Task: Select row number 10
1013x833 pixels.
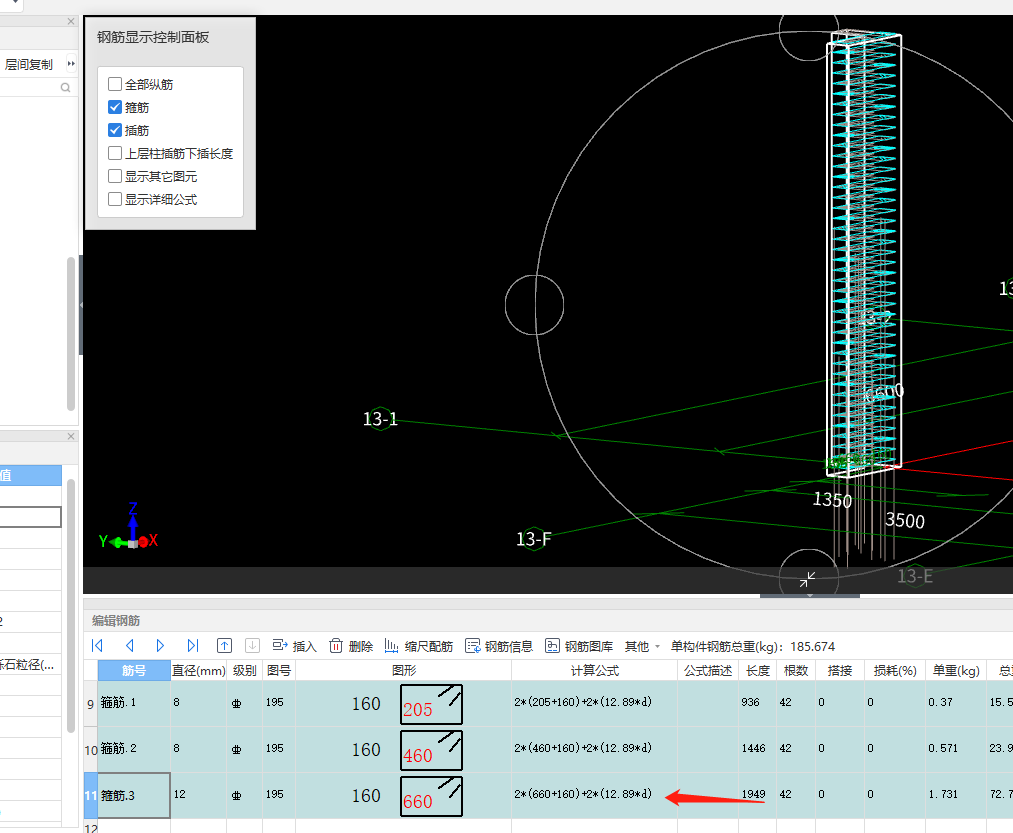Action: click(90, 750)
